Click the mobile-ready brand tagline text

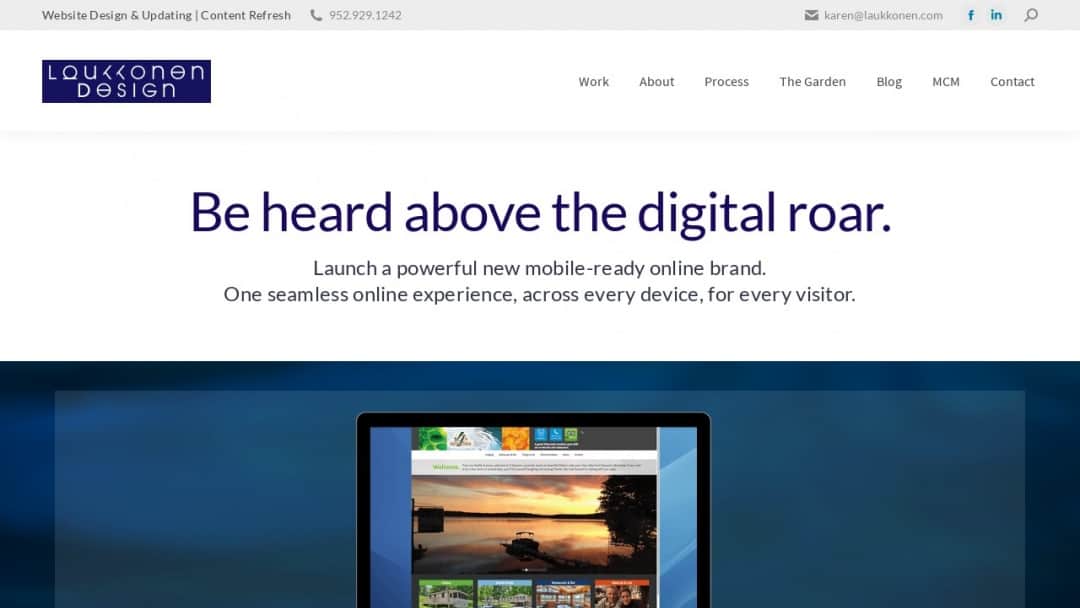(539, 280)
